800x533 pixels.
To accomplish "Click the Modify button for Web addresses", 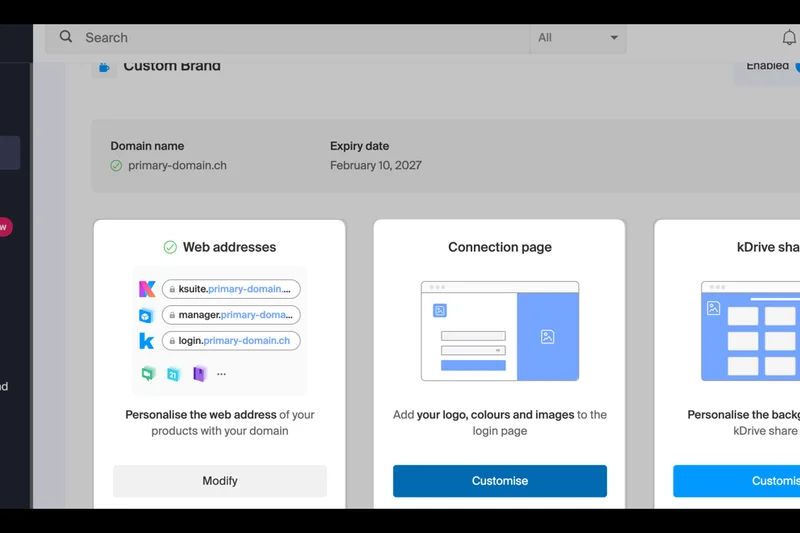I will coord(220,481).
